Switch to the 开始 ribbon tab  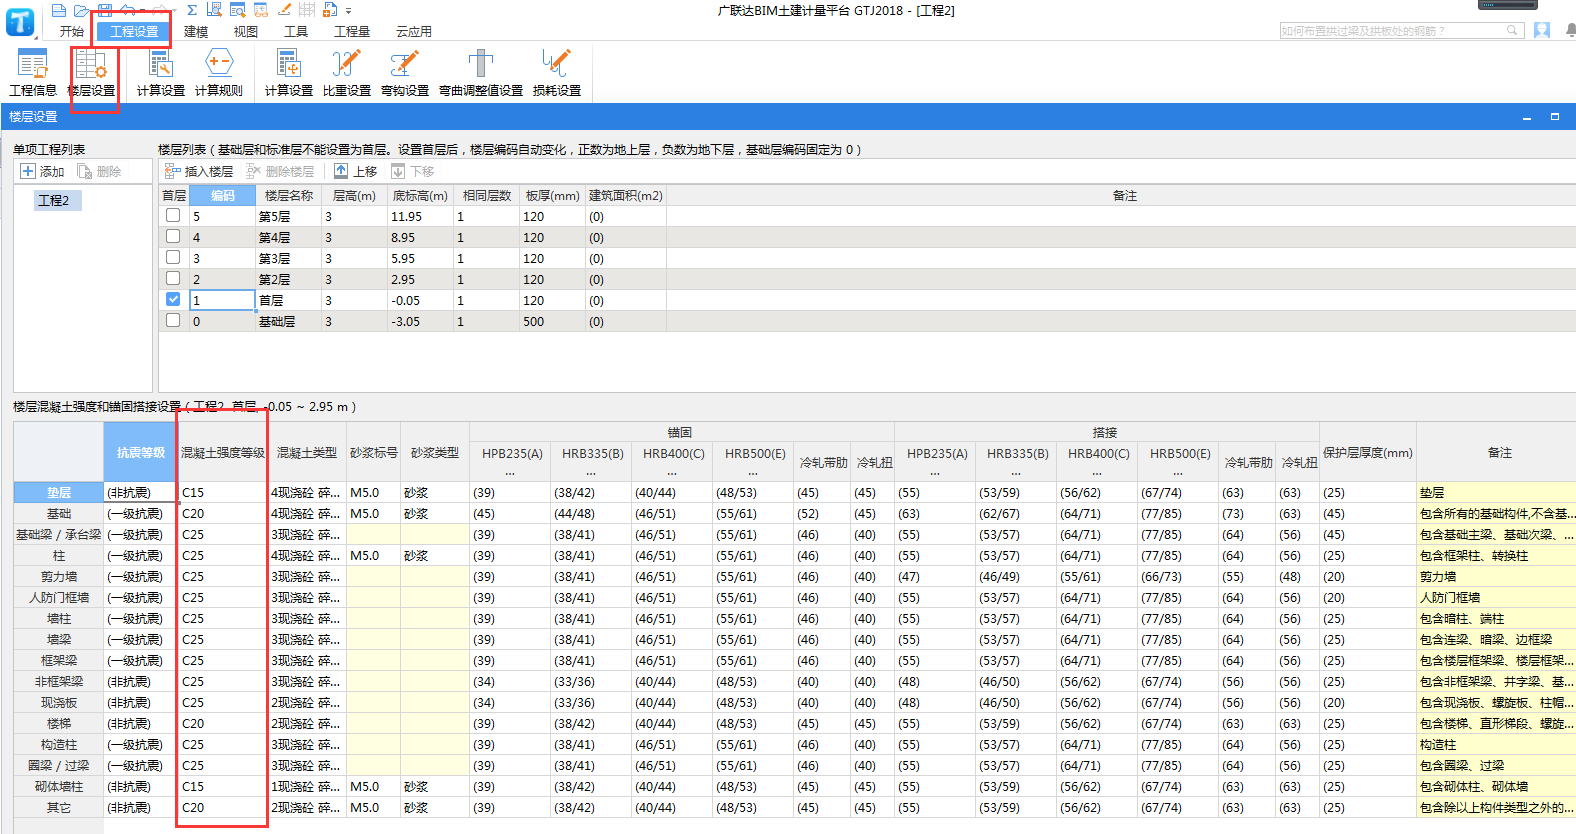coord(71,31)
